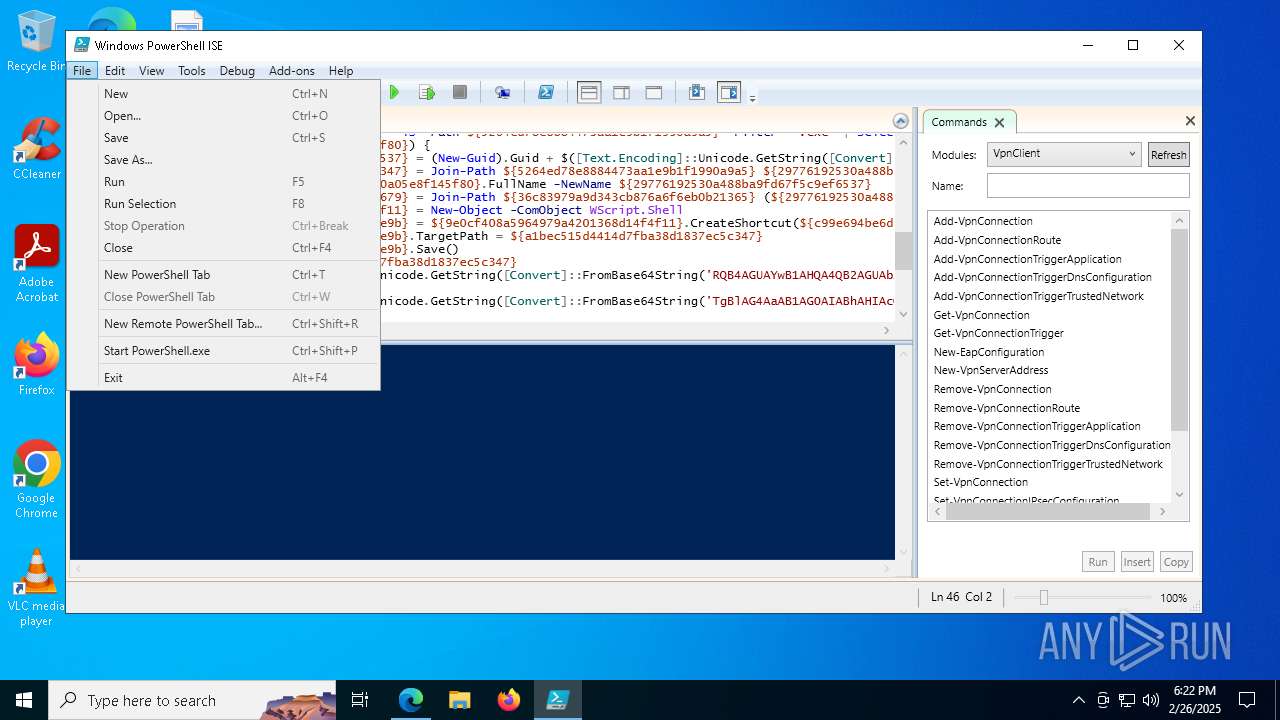Open Task View from the taskbar
1280x720 pixels.
(x=361, y=700)
